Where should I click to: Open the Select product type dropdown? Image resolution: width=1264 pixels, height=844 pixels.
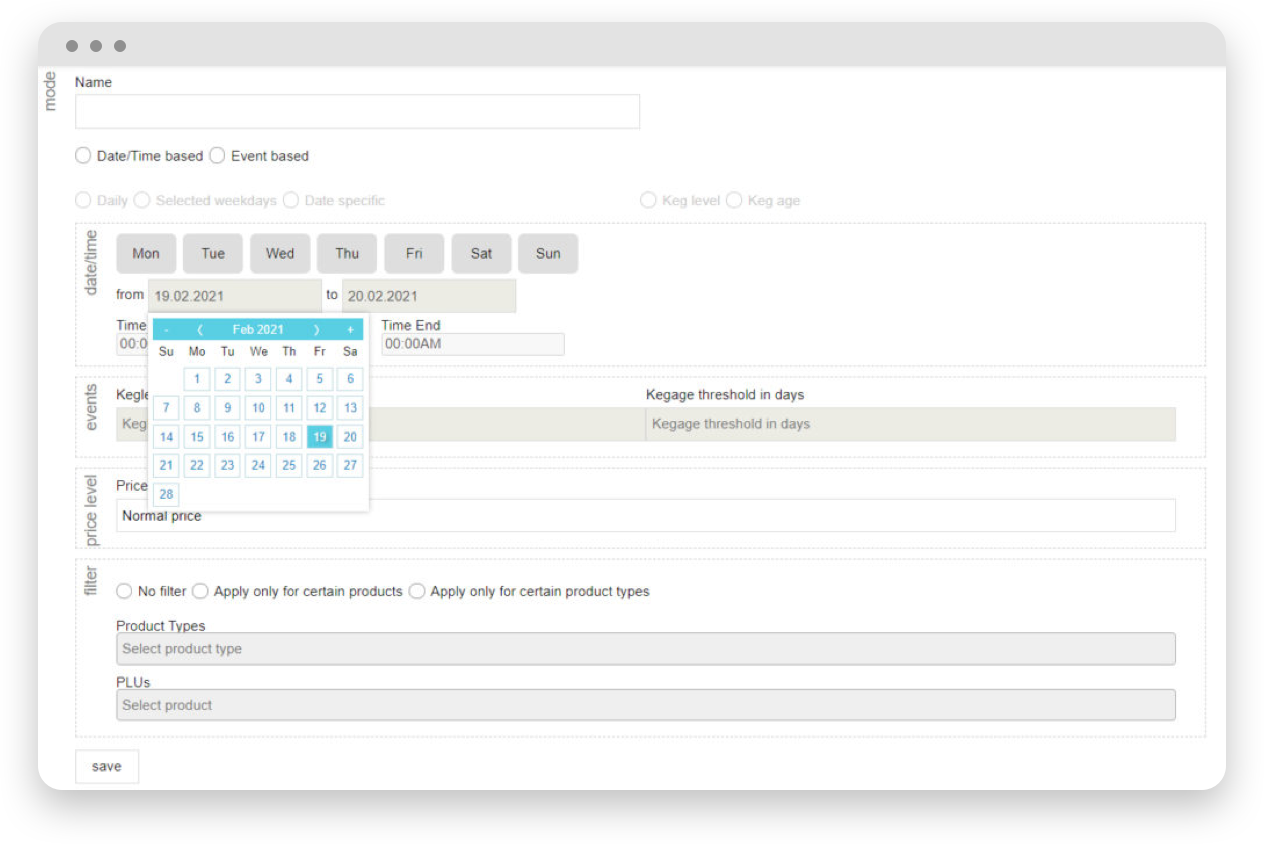646,649
